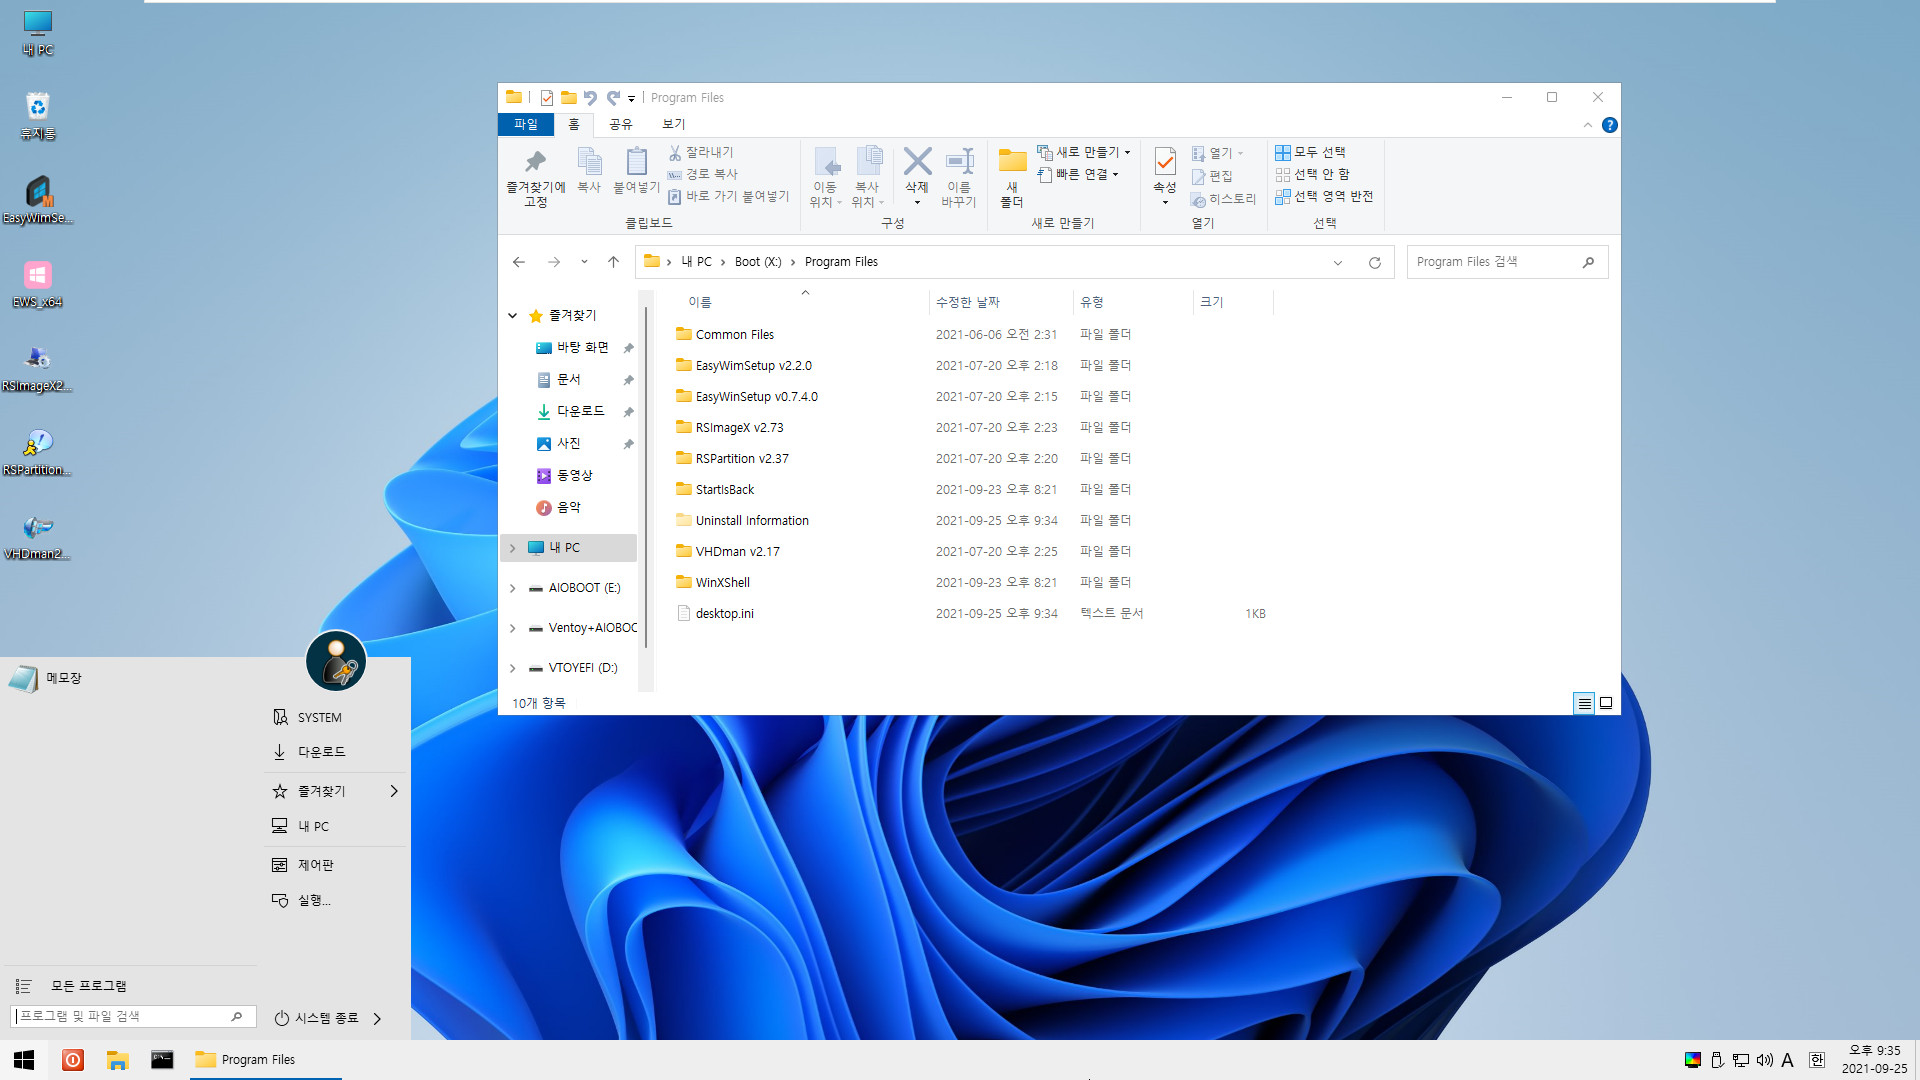
Task: Click the red power icon on taskbar
Action: coord(73,1060)
